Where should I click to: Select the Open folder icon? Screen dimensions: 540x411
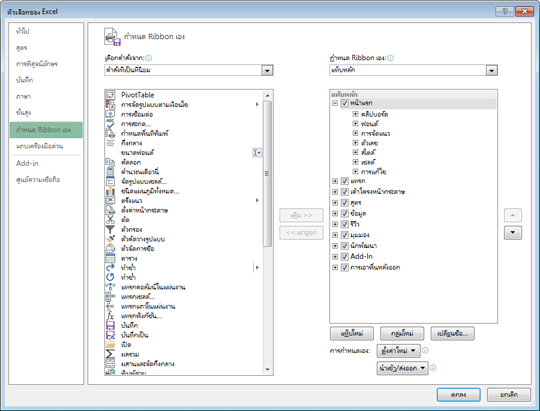pos(110,345)
